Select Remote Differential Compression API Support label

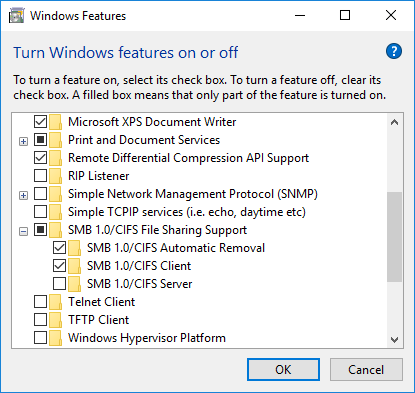tap(188, 158)
